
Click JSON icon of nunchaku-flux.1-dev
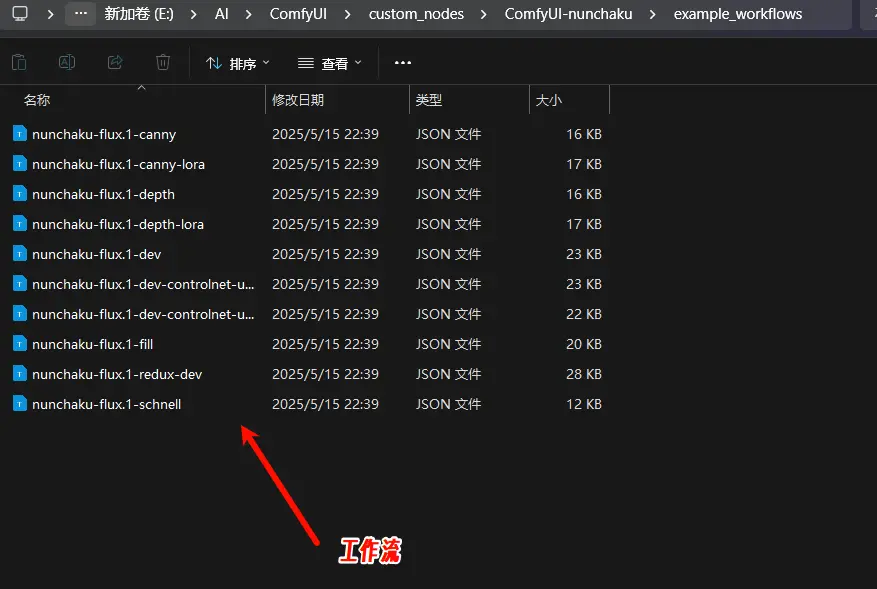point(20,254)
